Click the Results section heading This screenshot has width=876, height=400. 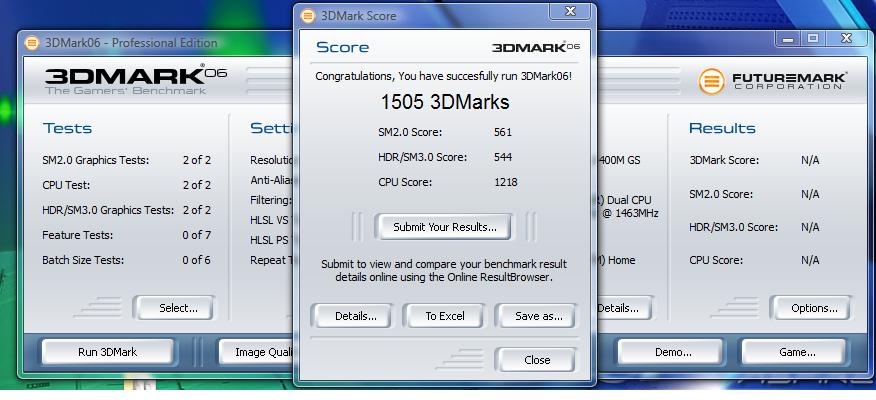(722, 128)
